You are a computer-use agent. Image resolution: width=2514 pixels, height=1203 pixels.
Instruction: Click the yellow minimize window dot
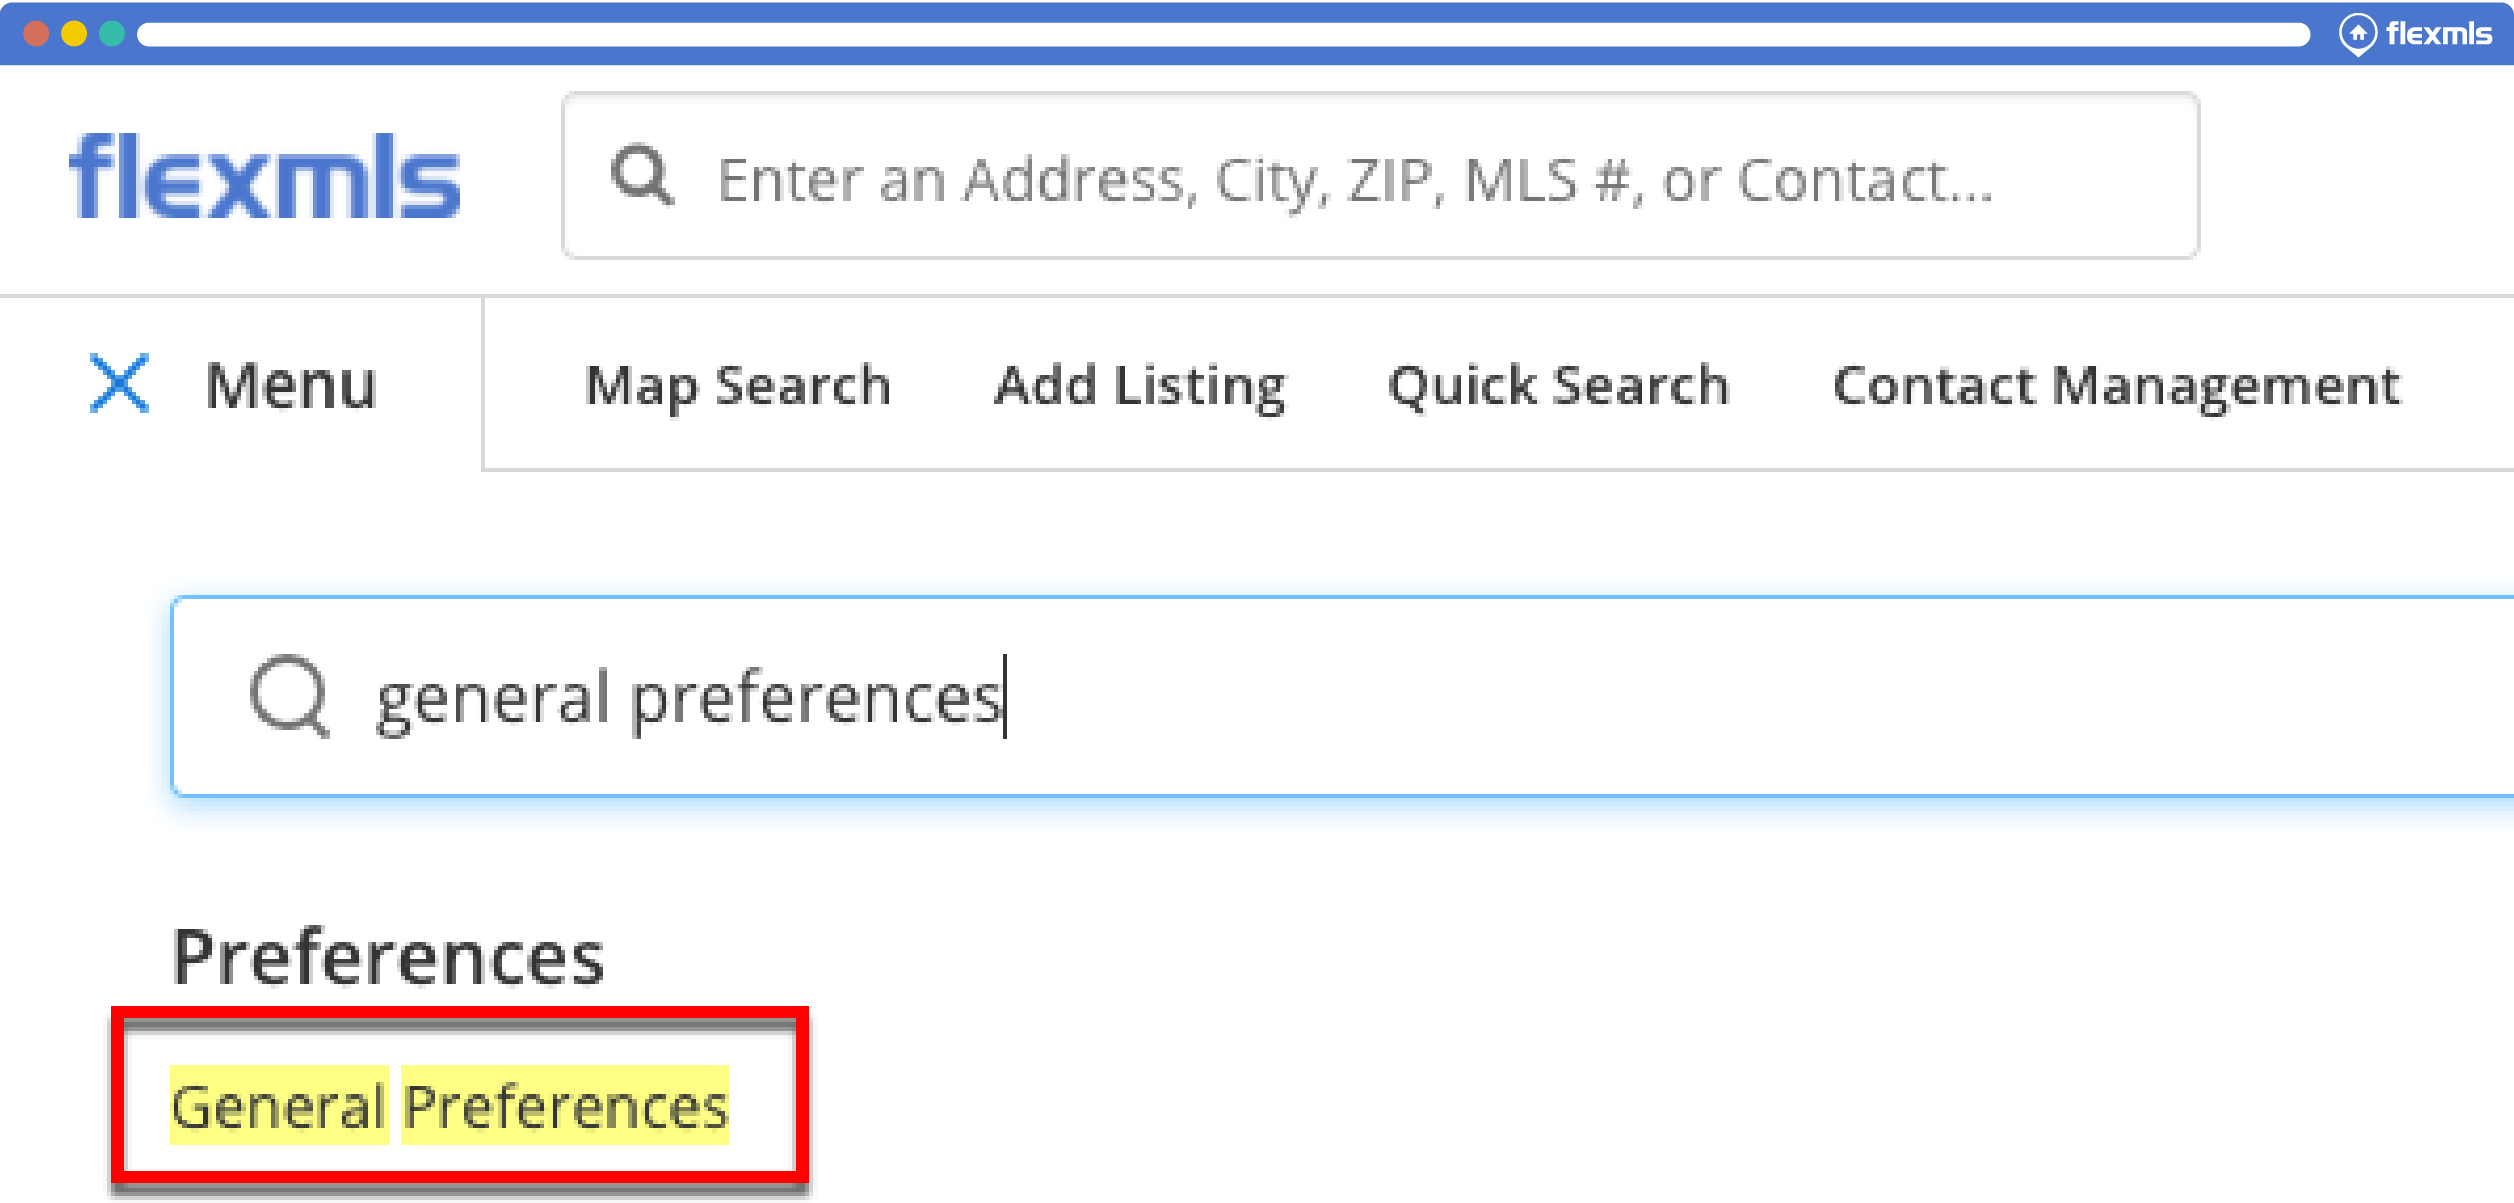pos(74,34)
